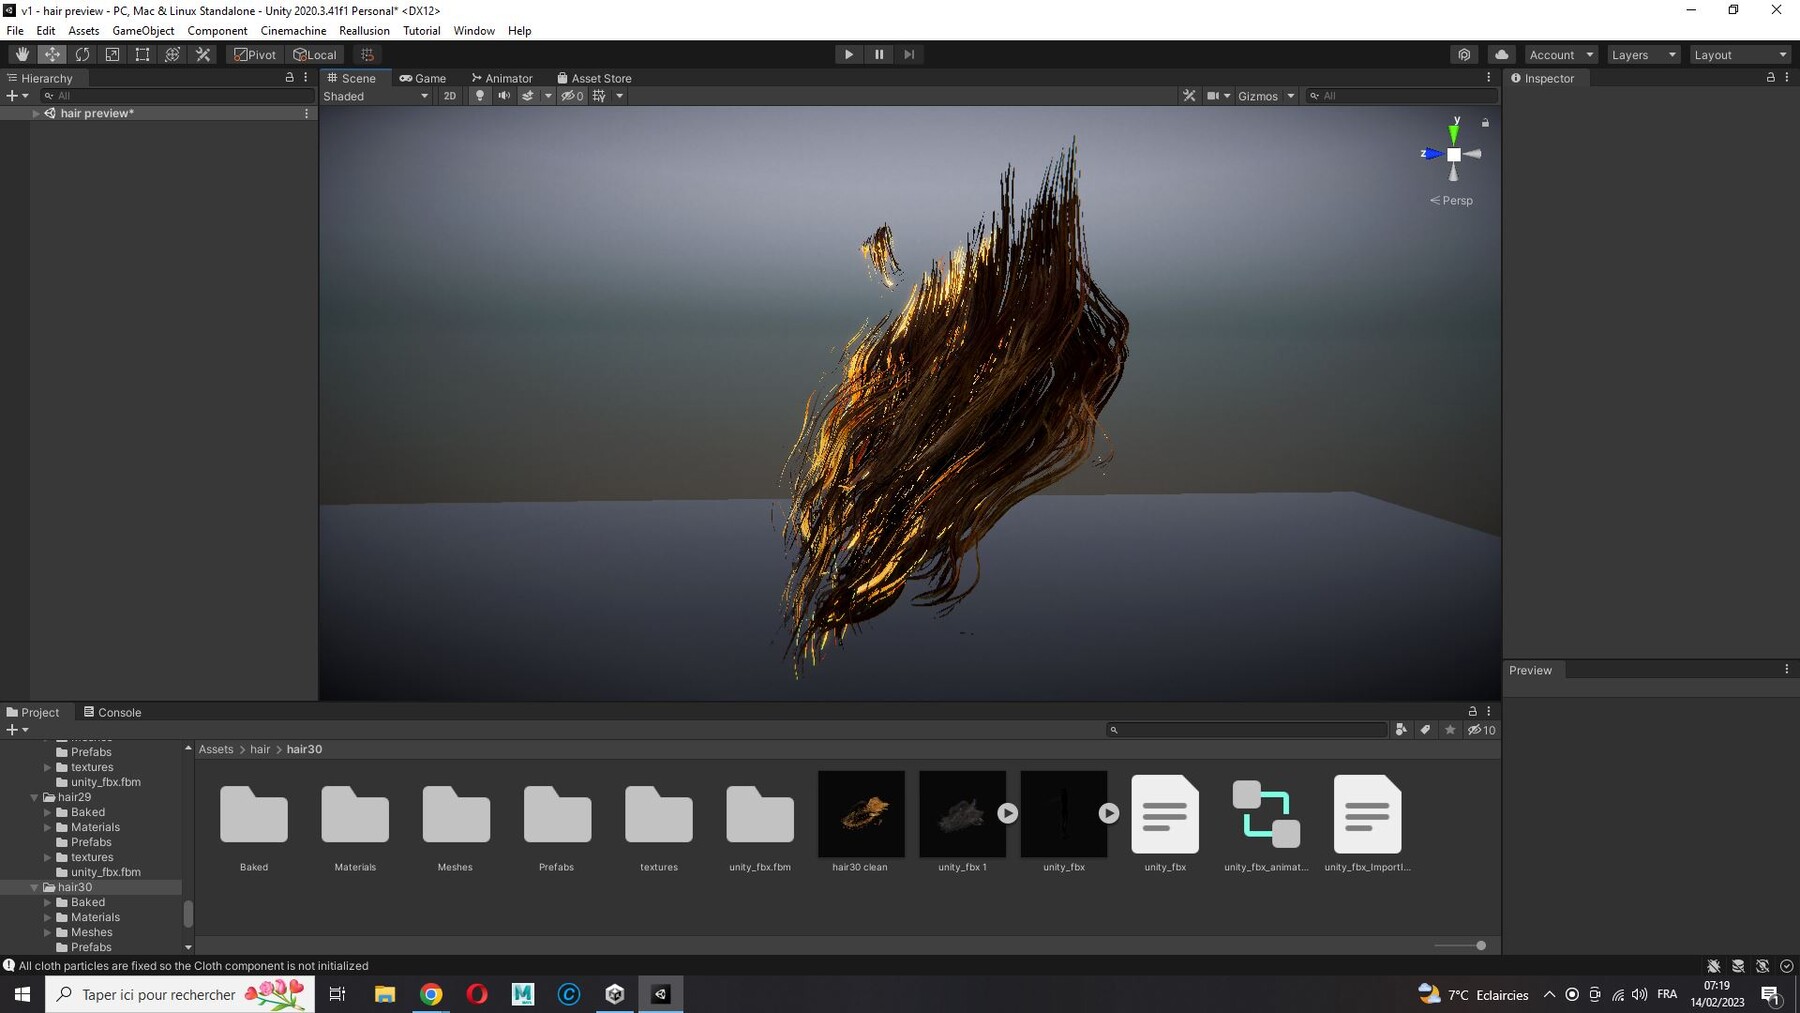The height and width of the screenshot is (1013, 1800).
Task: Toggle scene audio
Action: (x=504, y=96)
